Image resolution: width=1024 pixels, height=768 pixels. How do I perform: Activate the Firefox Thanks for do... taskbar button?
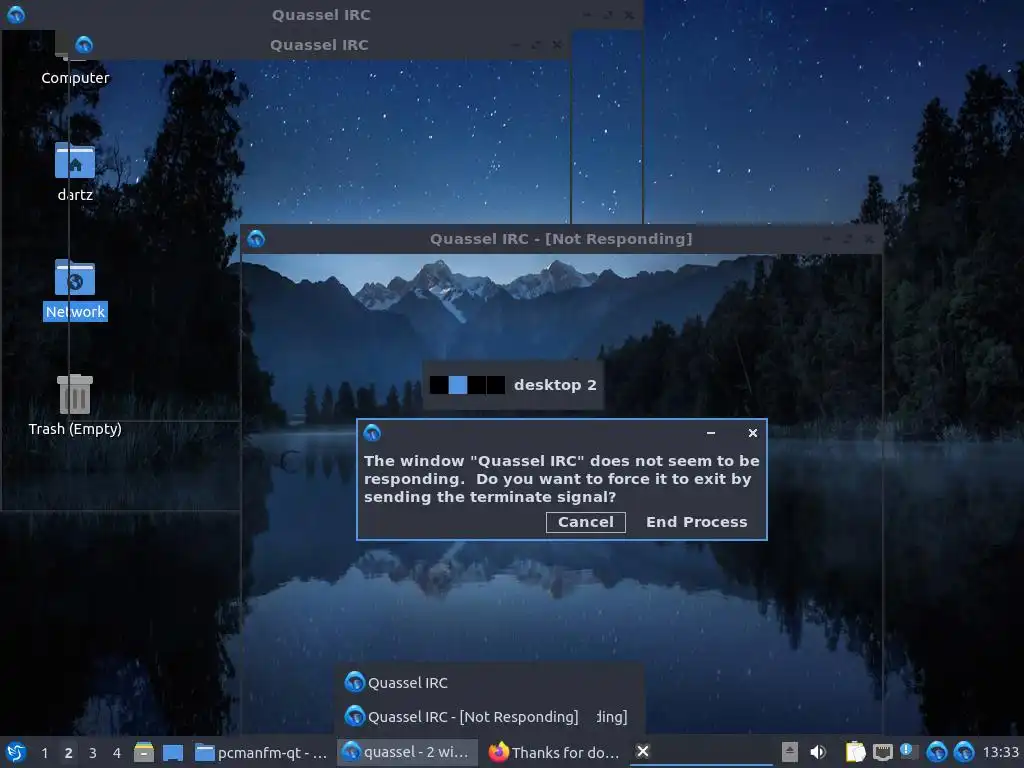[554, 752]
